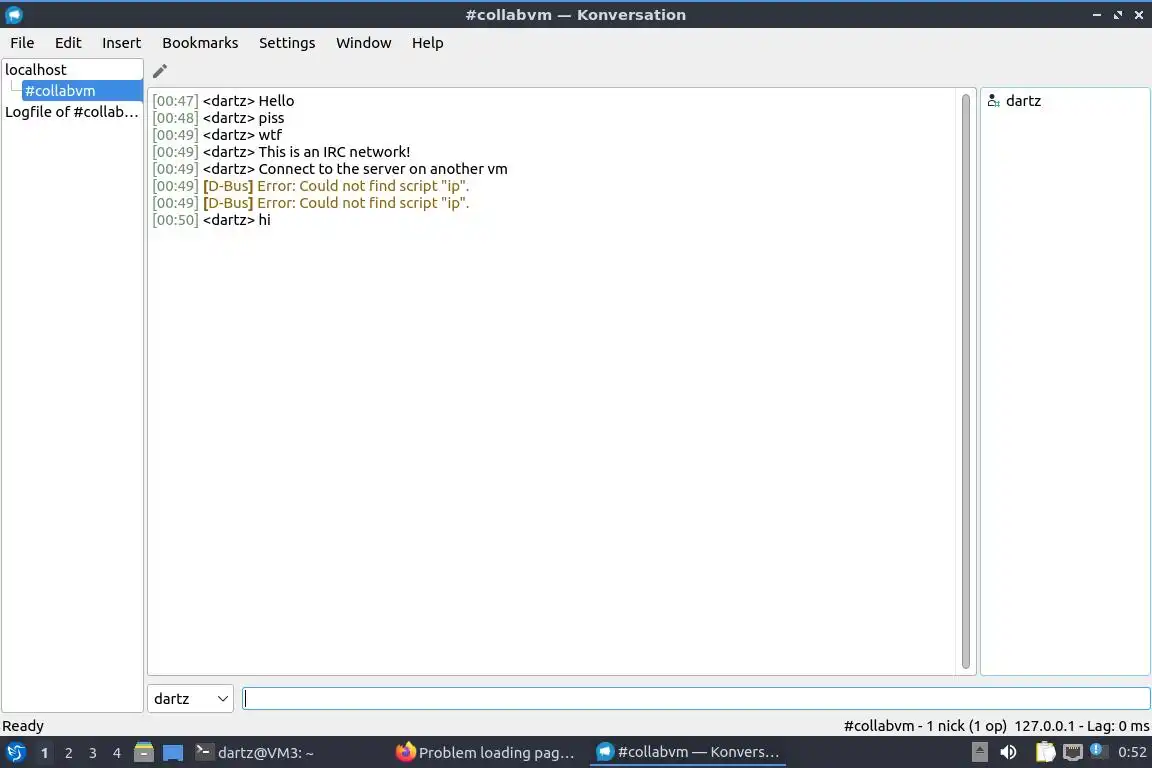This screenshot has width=1152, height=768.
Task: Open the Logfile of #collab… entry
Action: pyautogui.click(x=72, y=112)
